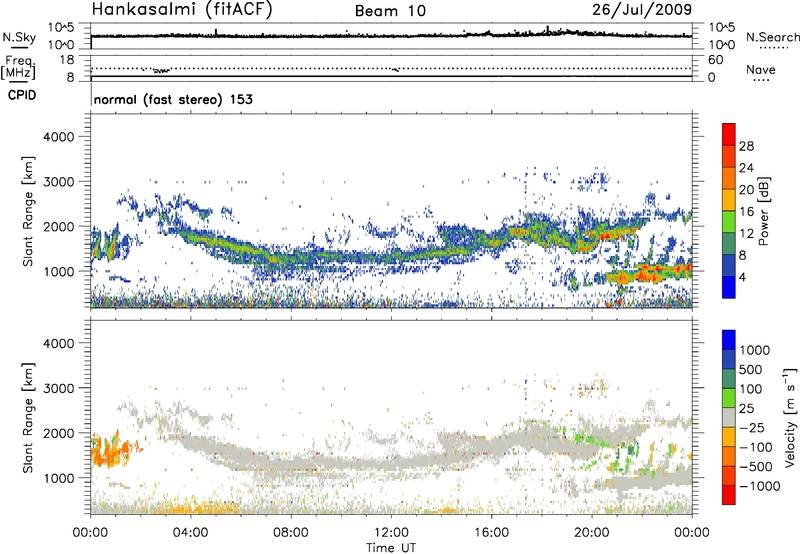
Task: Select the bright blue bottom power colorbar segment
Action: point(729,287)
